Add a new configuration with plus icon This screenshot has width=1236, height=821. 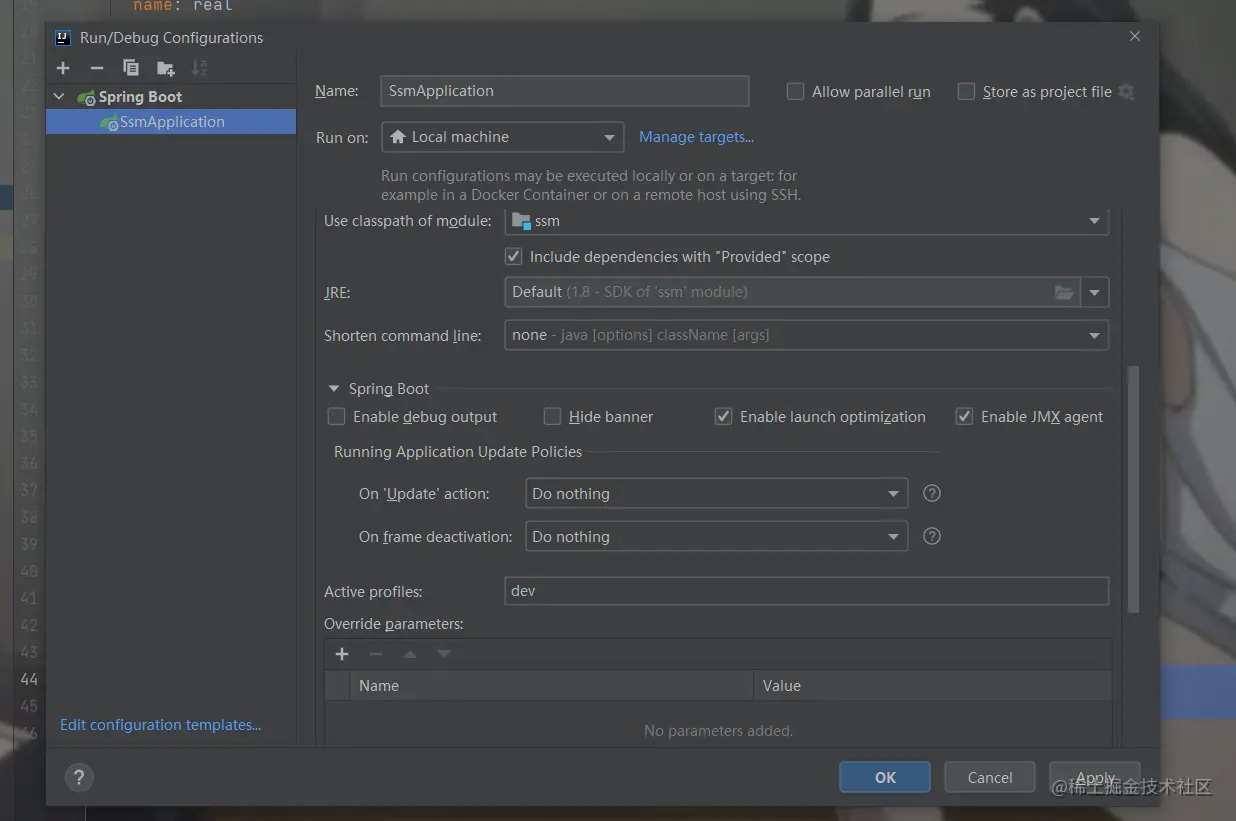[x=63, y=68]
